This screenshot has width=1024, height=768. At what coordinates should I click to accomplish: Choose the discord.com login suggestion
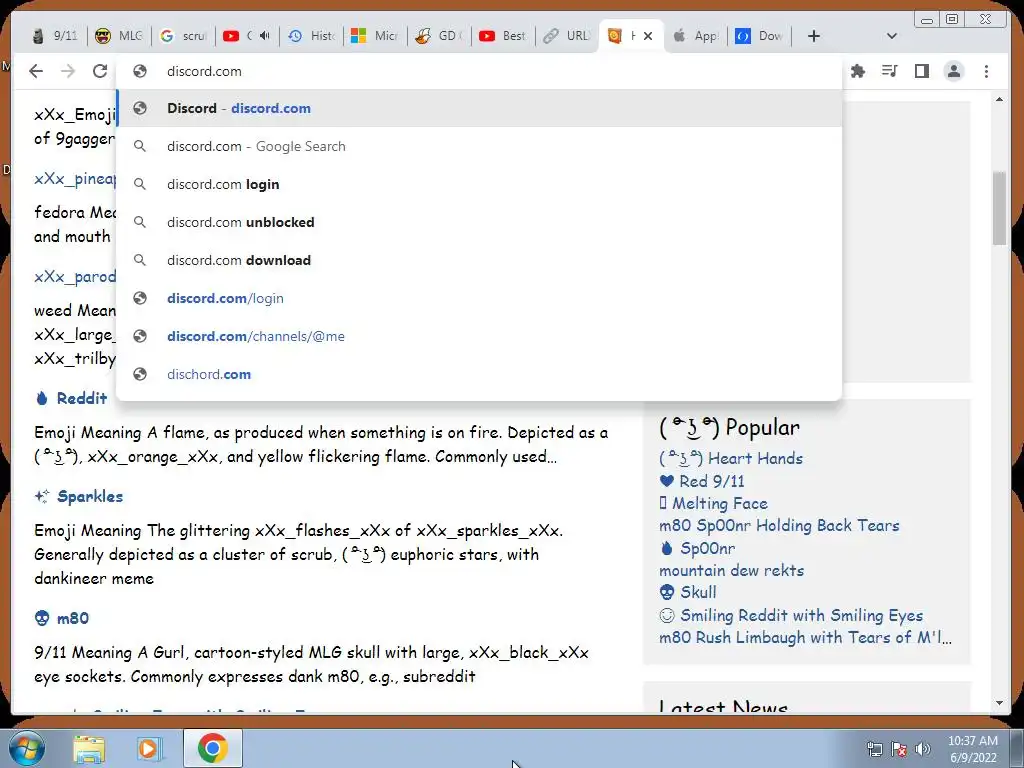coord(479,184)
